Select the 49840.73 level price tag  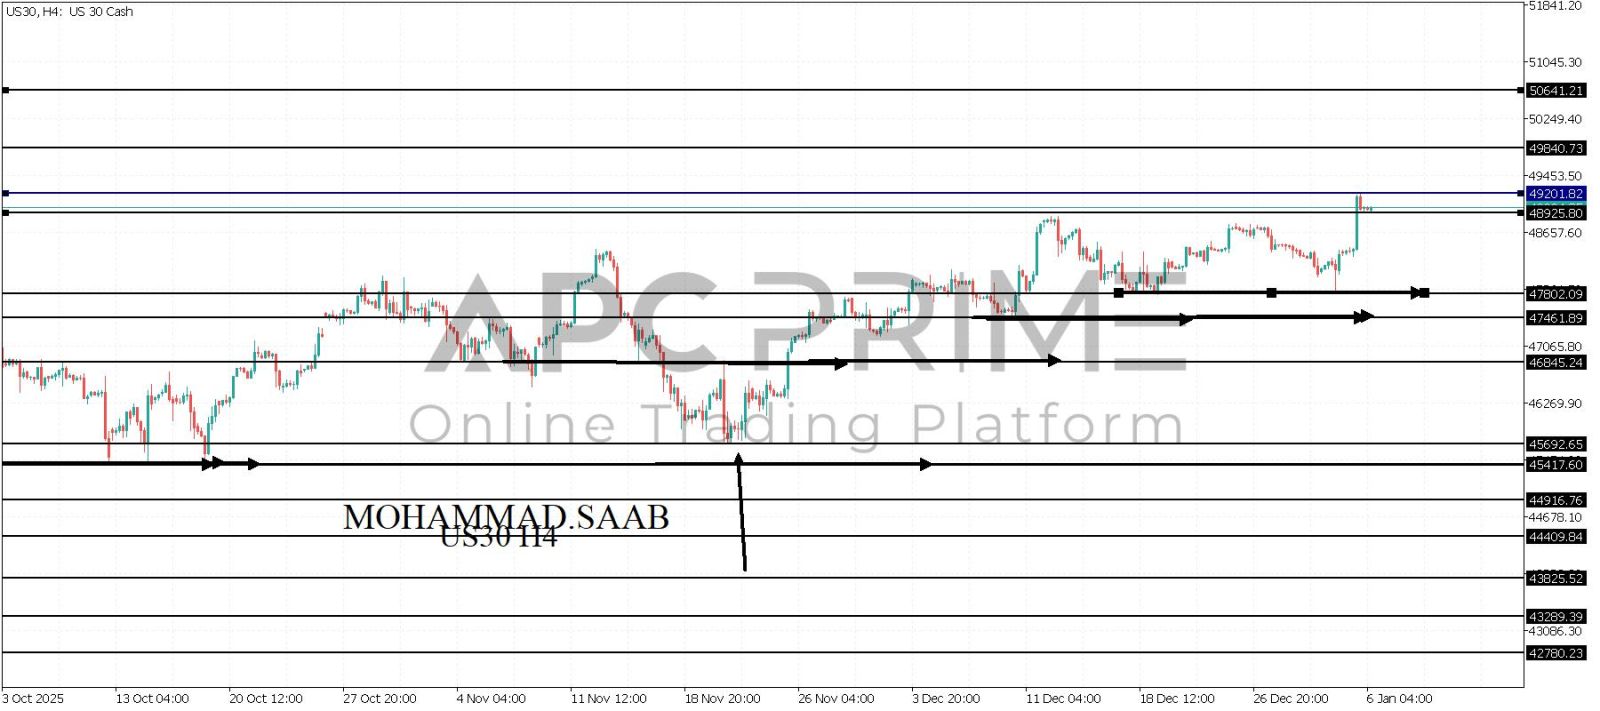tap(1555, 148)
